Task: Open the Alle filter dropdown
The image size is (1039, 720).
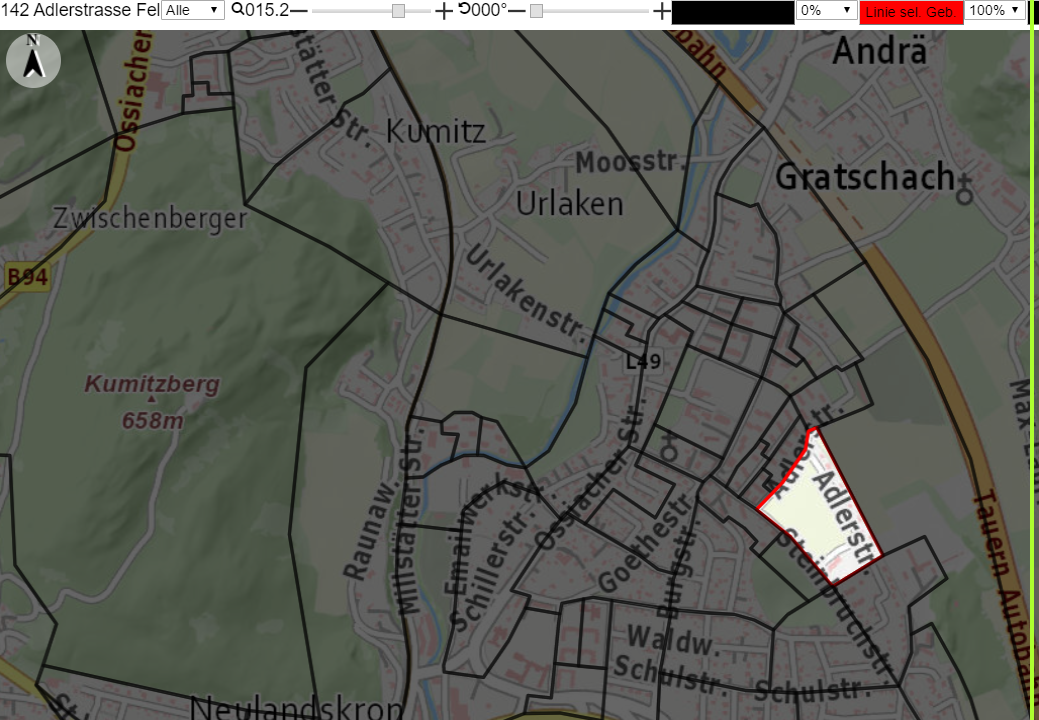Action: pyautogui.click(x=193, y=10)
